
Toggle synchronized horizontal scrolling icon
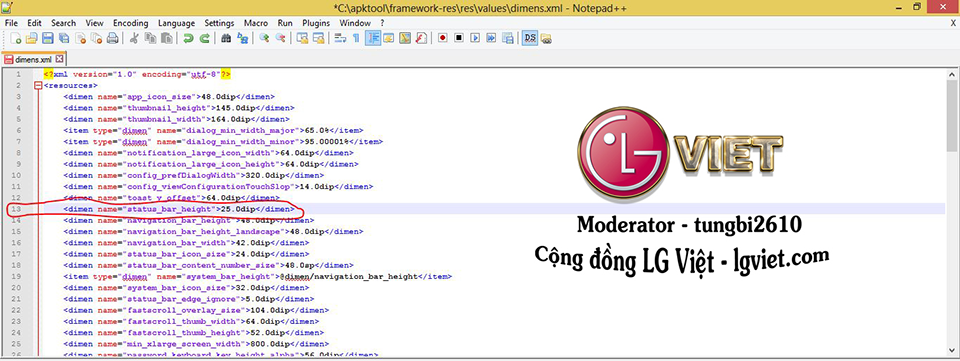click(x=318, y=38)
